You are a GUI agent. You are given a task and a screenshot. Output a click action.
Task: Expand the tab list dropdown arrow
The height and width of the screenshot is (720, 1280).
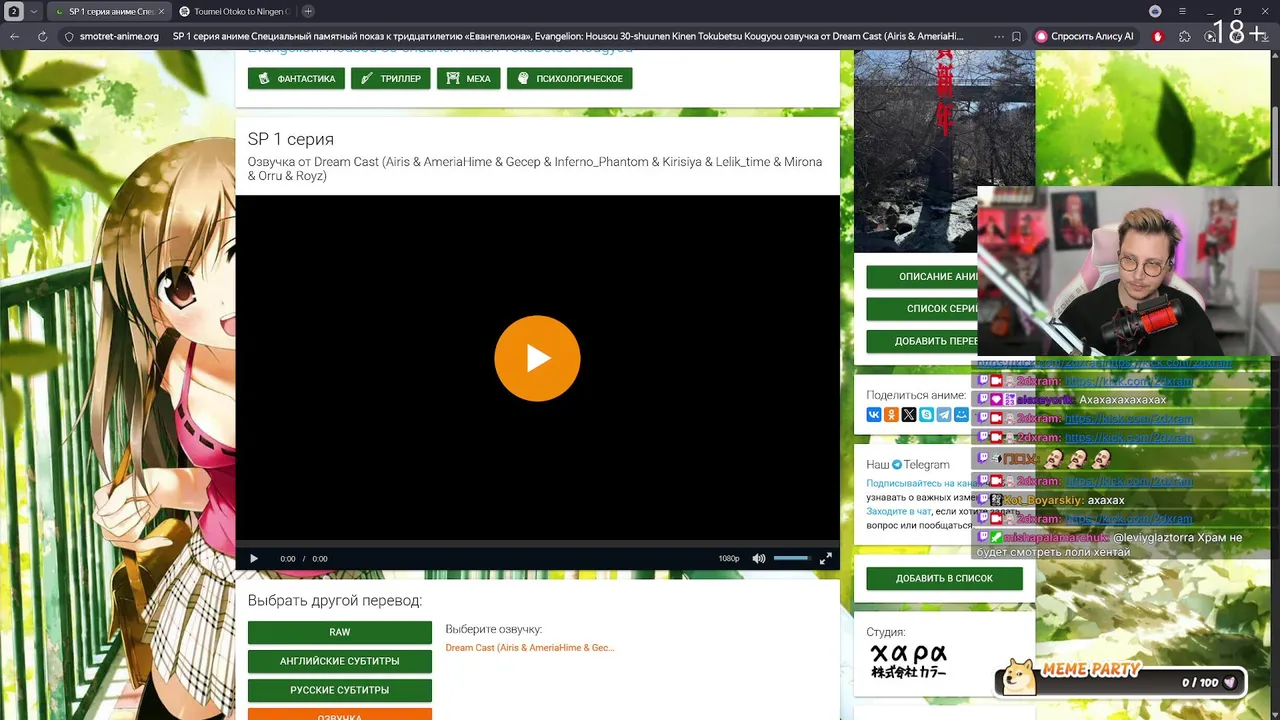(34, 11)
